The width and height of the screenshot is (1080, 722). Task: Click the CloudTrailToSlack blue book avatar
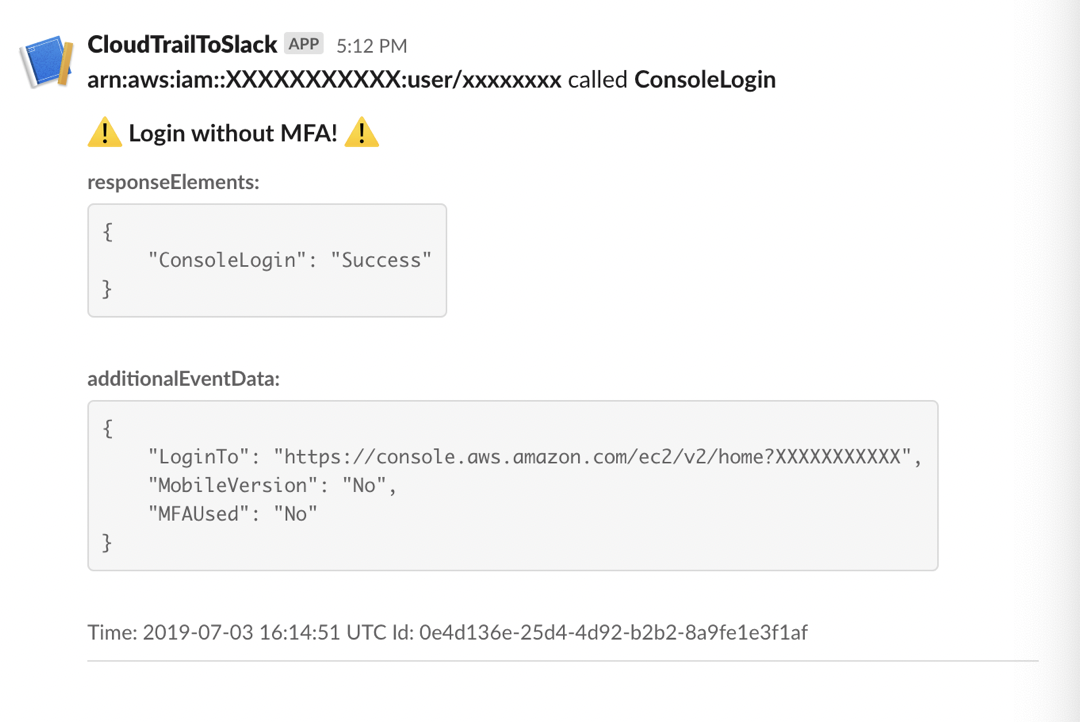47,62
